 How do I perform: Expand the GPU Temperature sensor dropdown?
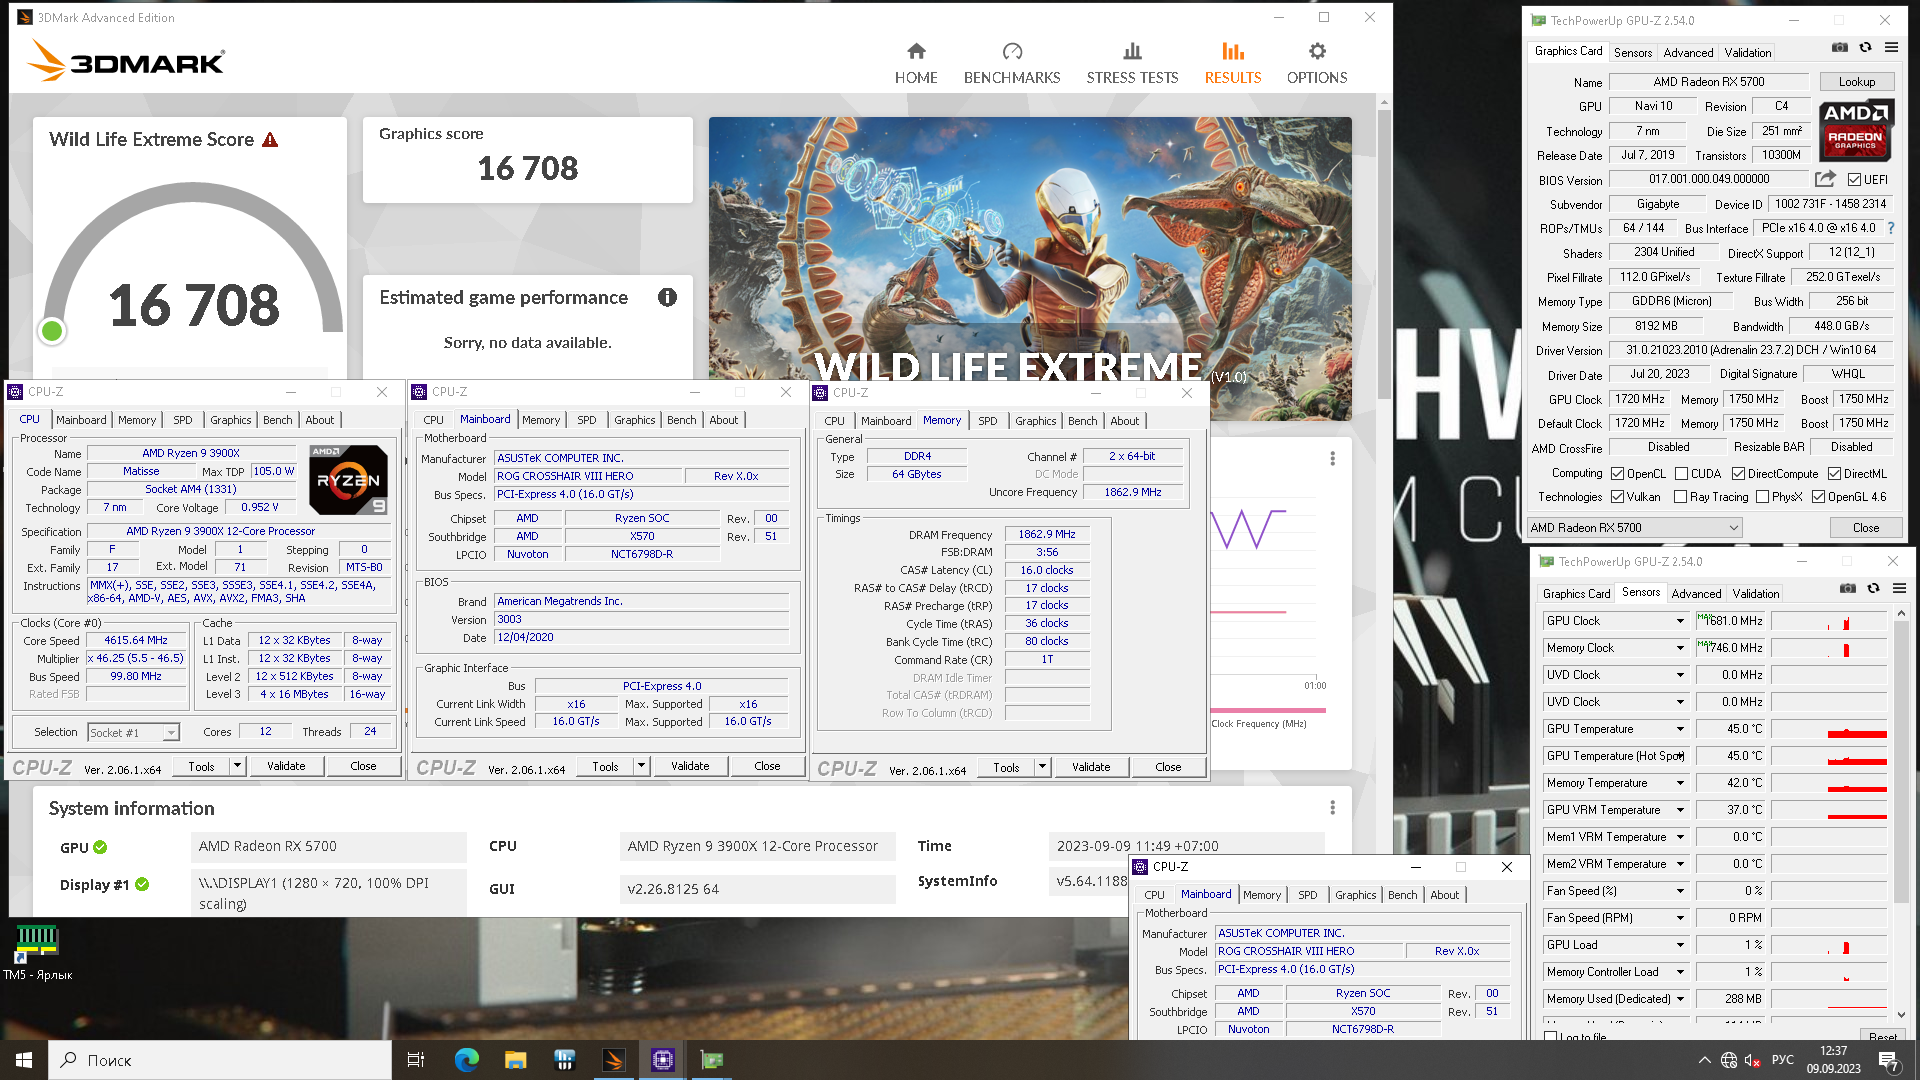[x=1680, y=729]
